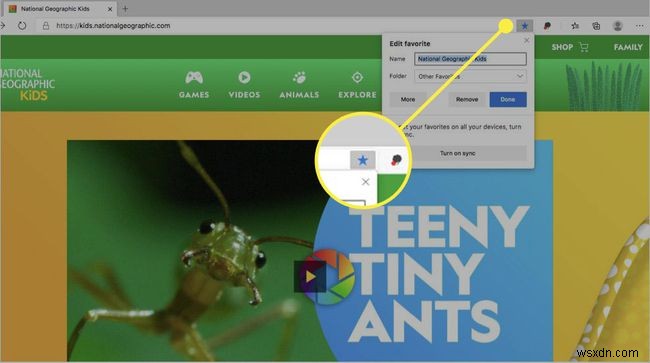This screenshot has width=650, height=363.
Task: Click the favorite Name text field
Action: (x=471, y=59)
